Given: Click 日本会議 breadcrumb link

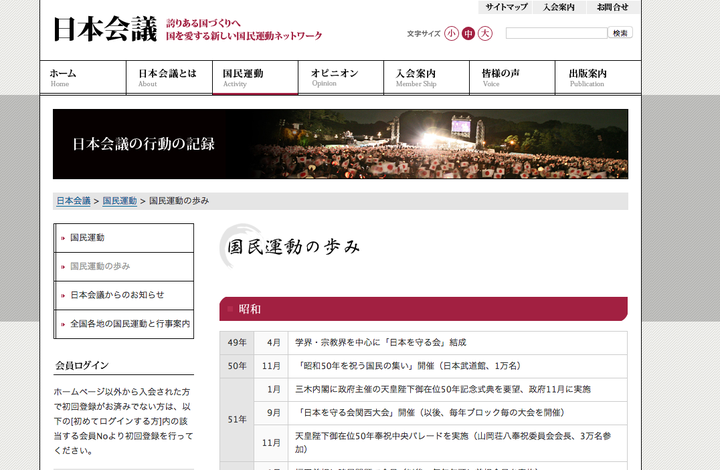Looking at the screenshot, I should (x=73, y=201).
